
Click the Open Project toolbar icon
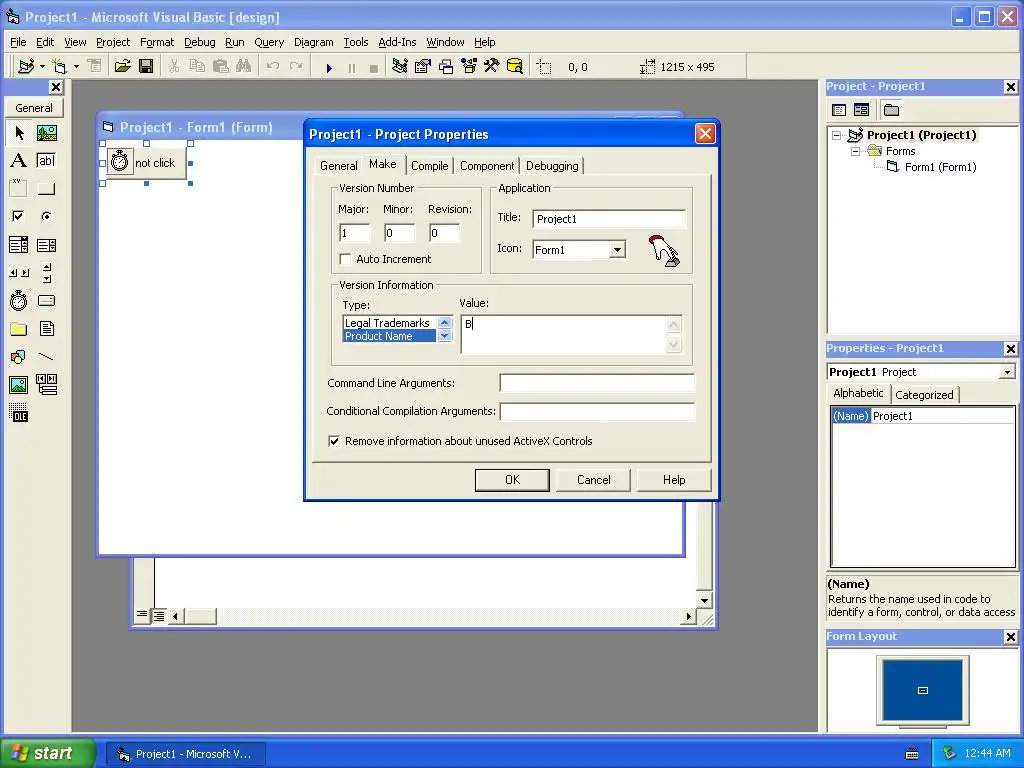click(122, 66)
